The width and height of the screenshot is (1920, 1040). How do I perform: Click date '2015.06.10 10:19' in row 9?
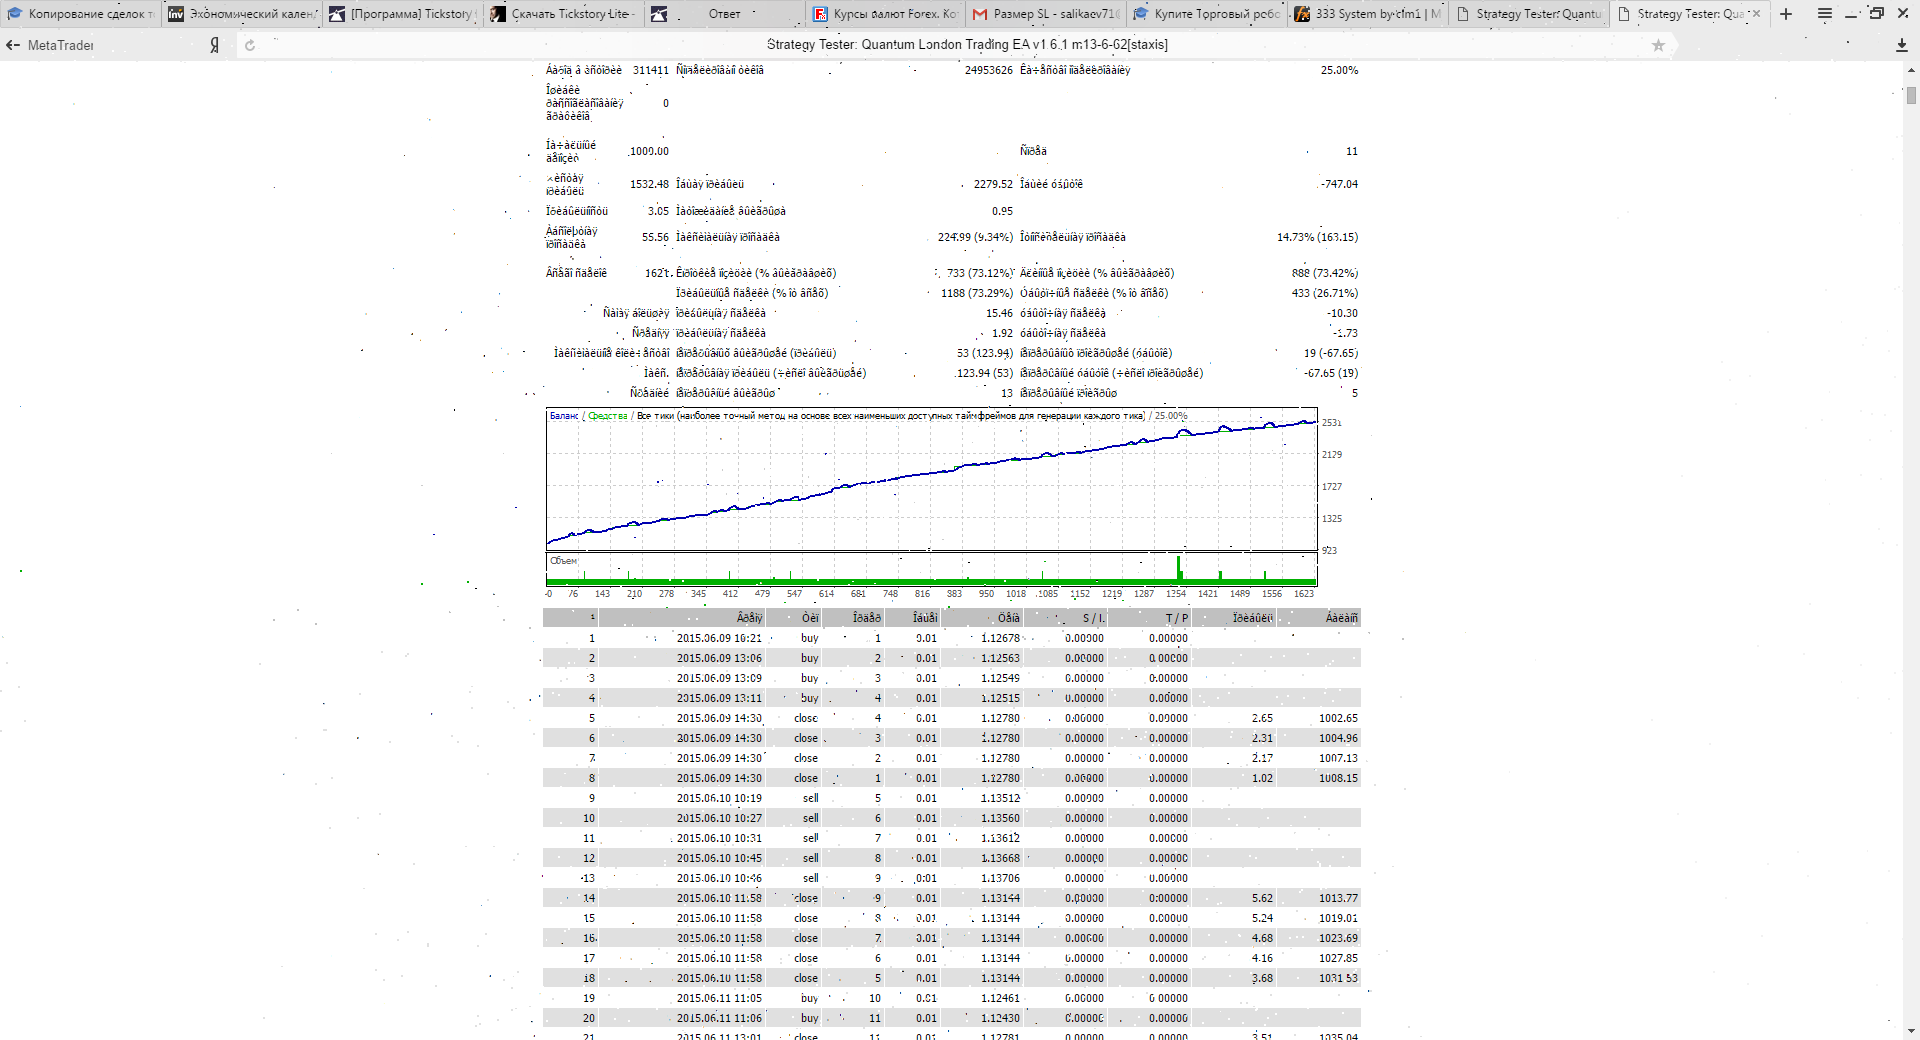coord(719,798)
